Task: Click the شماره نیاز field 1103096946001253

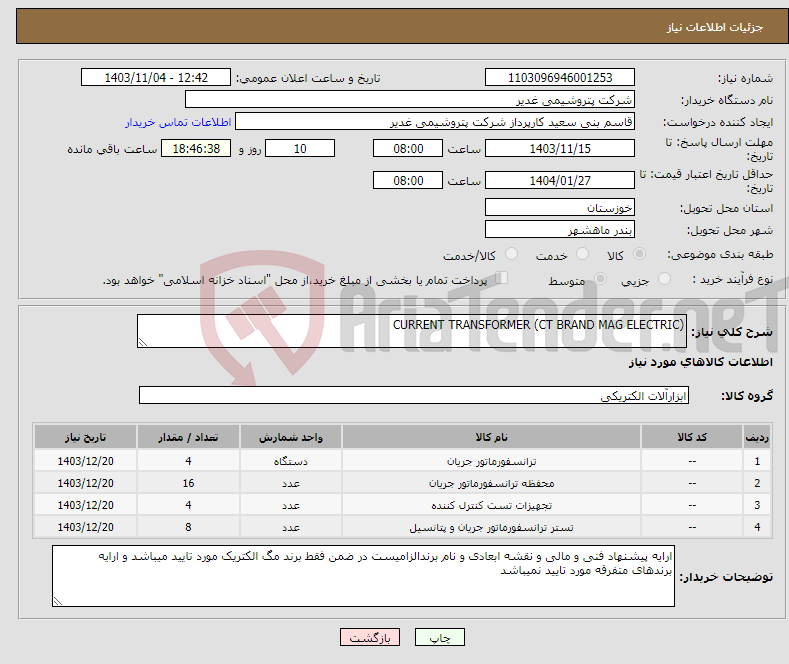Action: (560, 77)
